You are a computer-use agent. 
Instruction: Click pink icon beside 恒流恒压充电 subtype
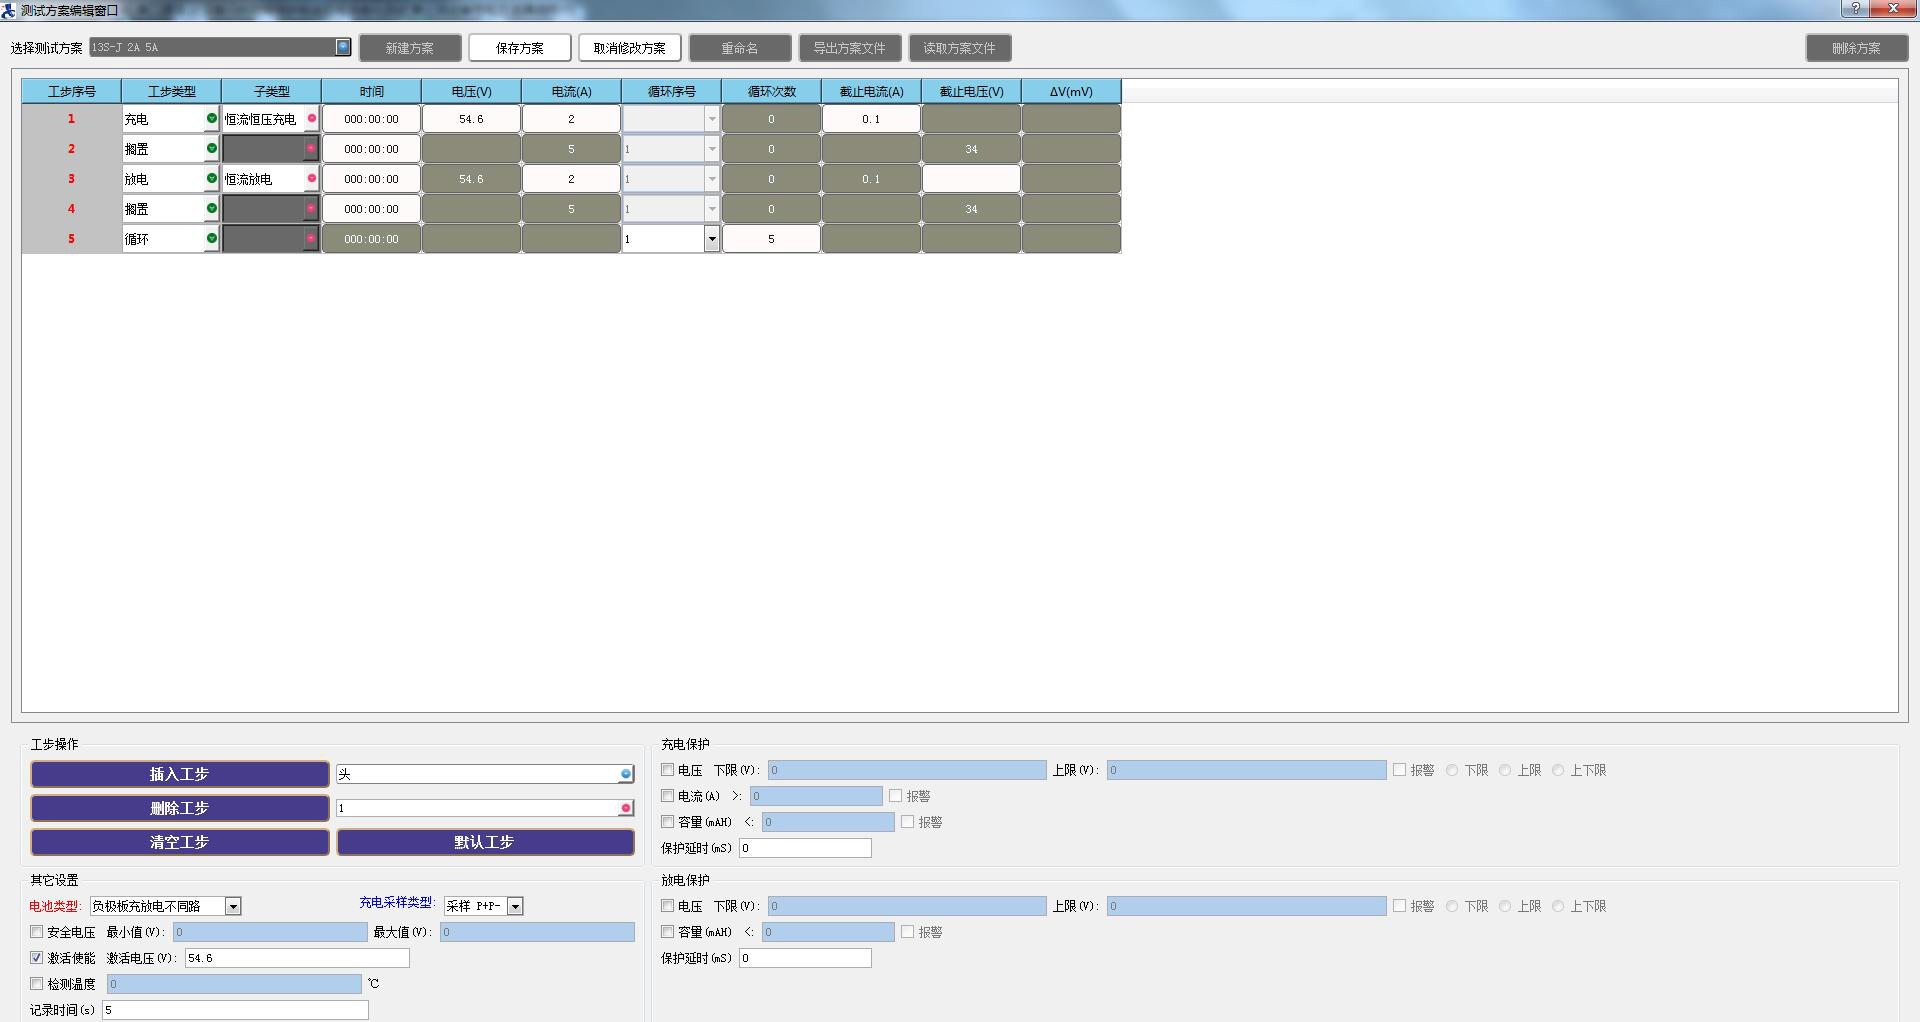[x=311, y=119]
